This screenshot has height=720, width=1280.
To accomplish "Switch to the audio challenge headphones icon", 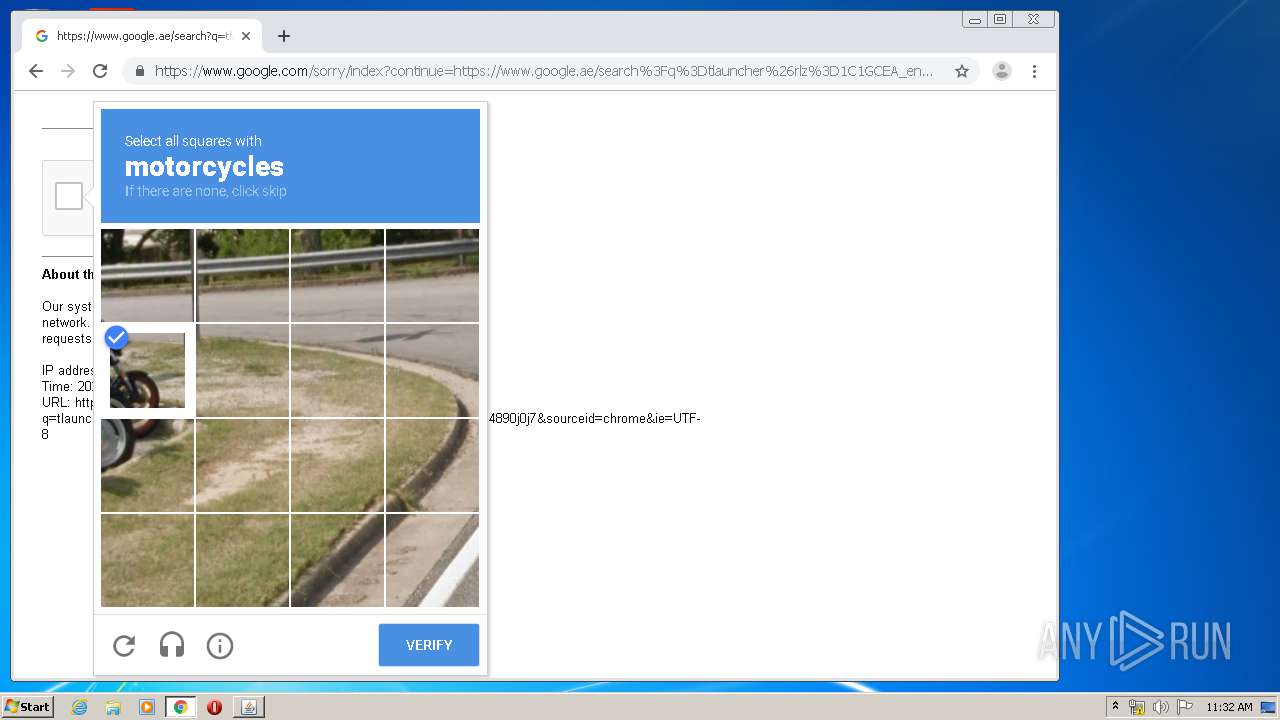I will point(172,646).
